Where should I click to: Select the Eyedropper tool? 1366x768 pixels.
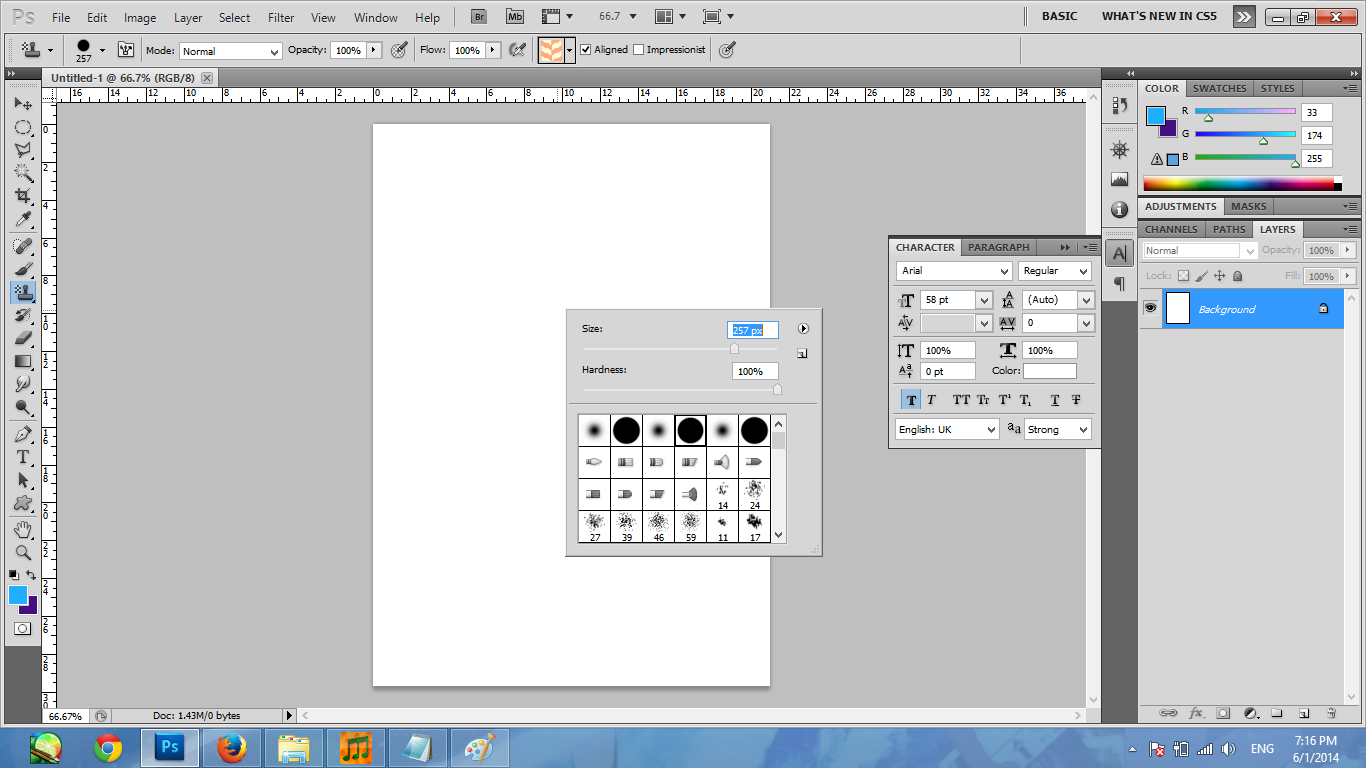click(x=22, y=220)
